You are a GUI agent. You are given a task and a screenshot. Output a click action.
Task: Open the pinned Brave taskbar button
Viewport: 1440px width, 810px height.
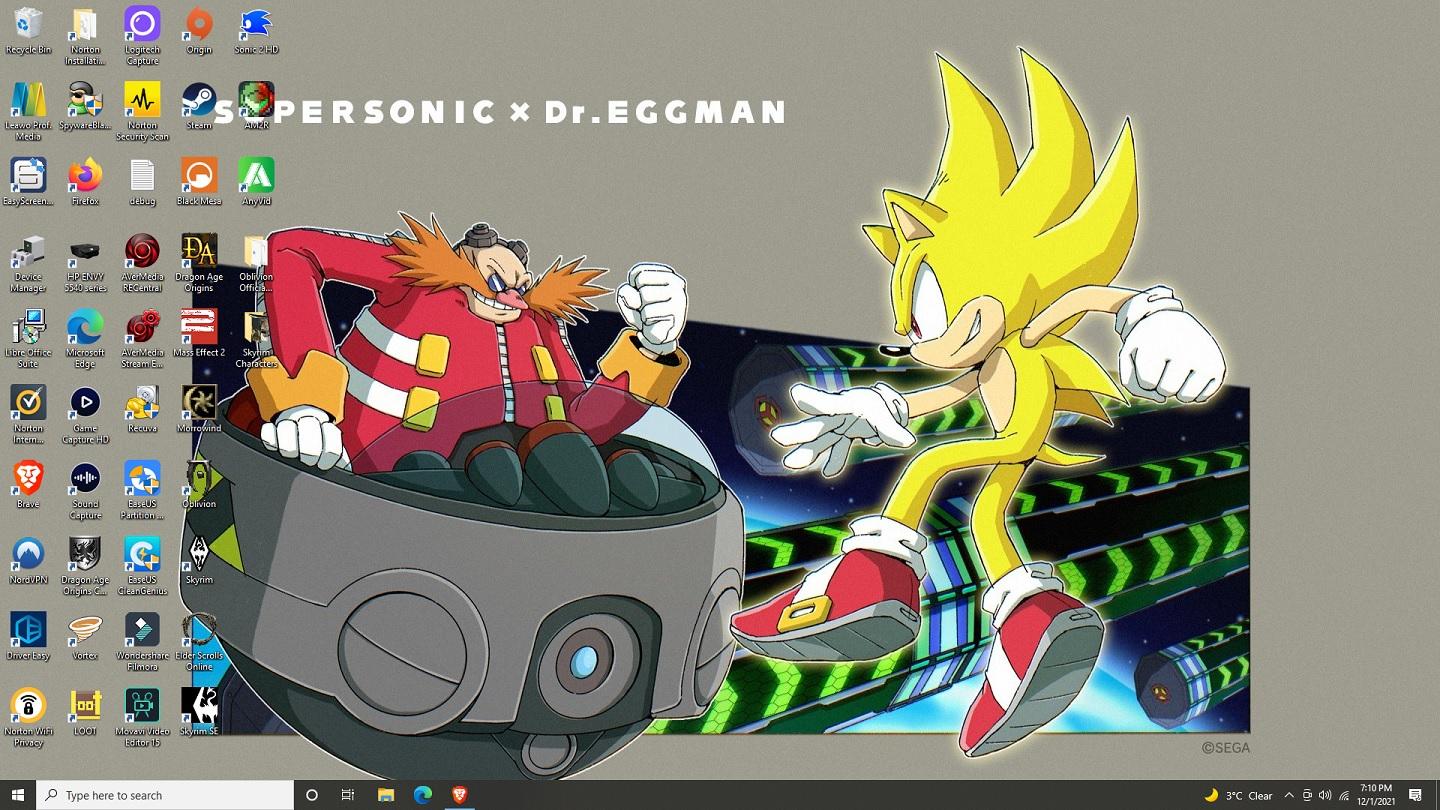coord(459,795)
